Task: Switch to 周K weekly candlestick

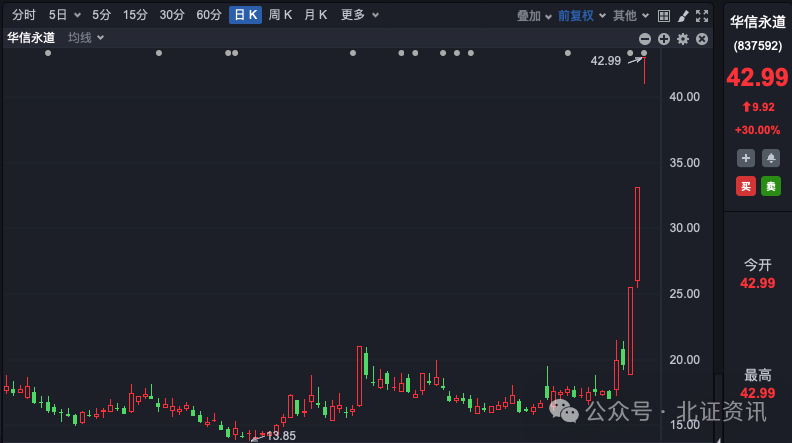Action: pos(280,15)
